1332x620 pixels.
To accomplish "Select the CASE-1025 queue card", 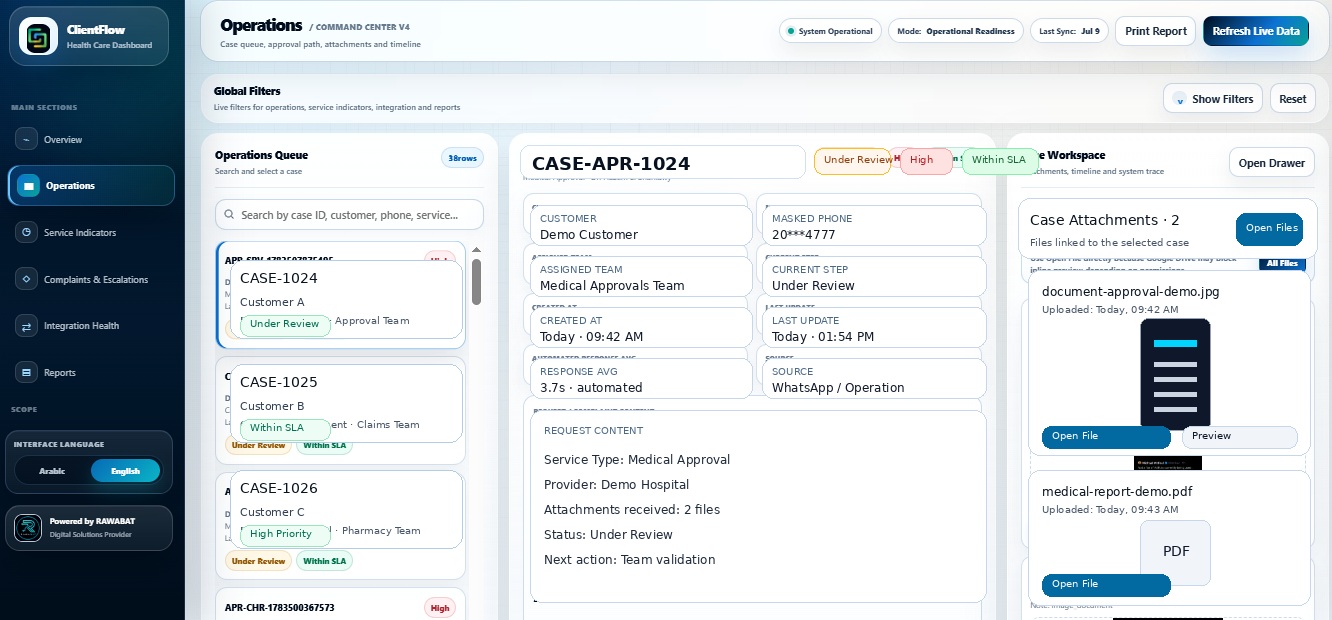I will point(346,403).
